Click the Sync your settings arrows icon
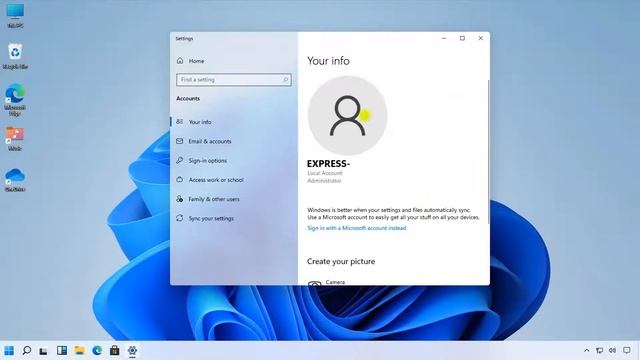The height and width of the screenshot is (360, 640). 180,218
